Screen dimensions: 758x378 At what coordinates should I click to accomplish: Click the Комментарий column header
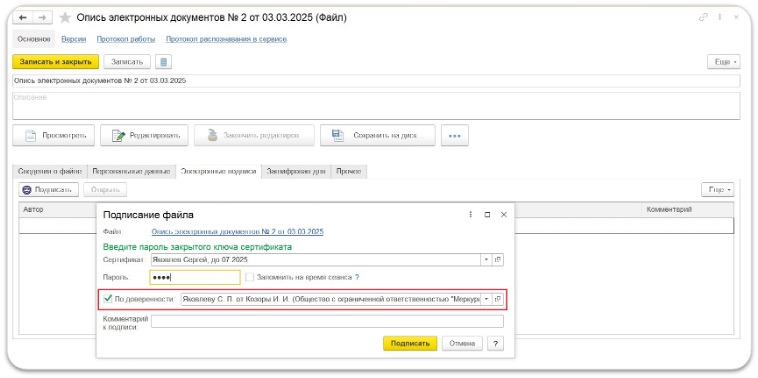687,210
